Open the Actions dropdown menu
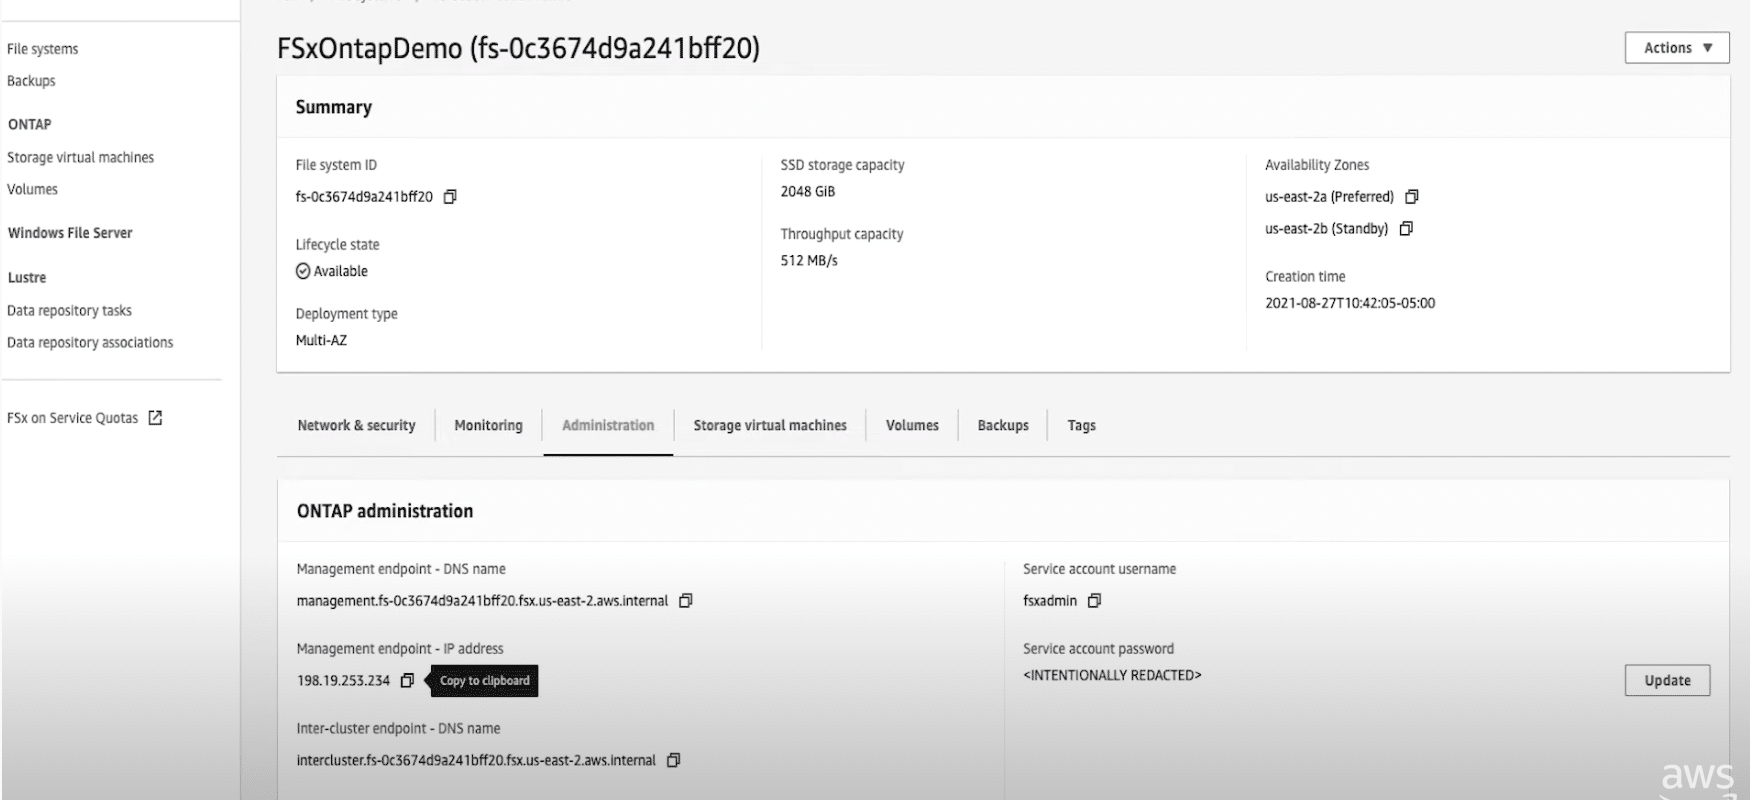1750x800 pixels. click(1677, 48)
